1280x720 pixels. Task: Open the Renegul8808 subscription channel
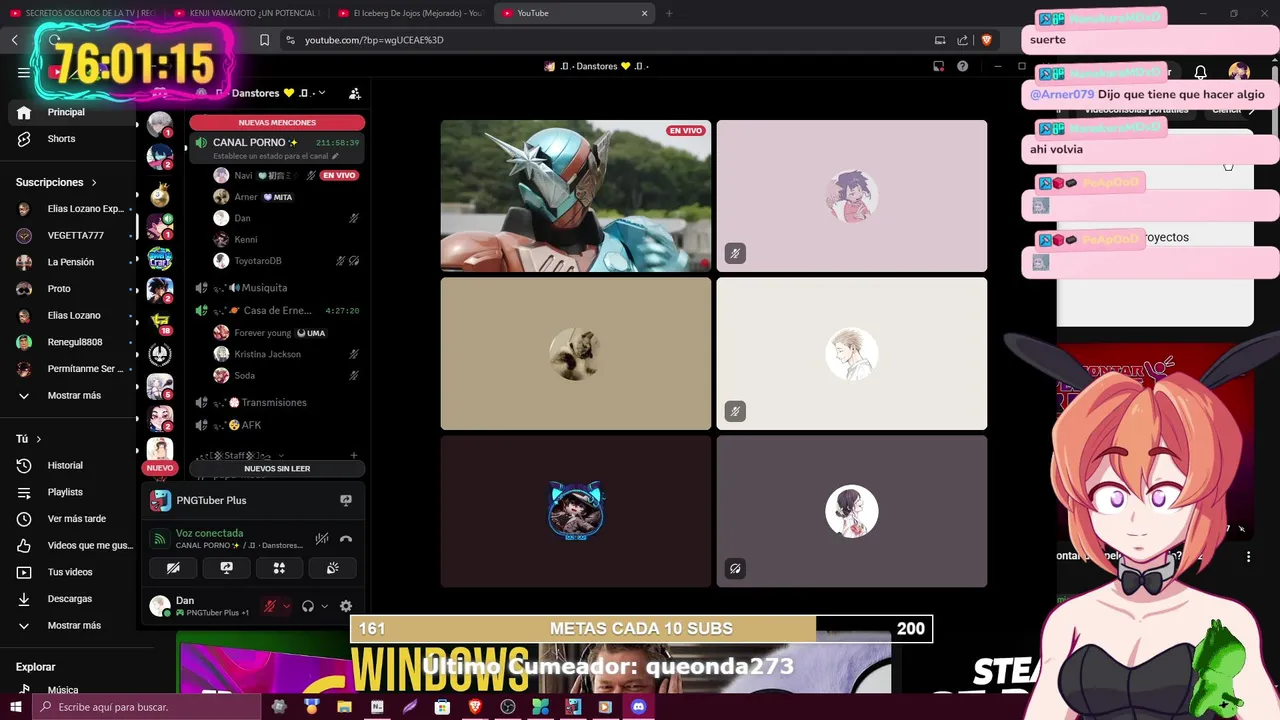74,342
